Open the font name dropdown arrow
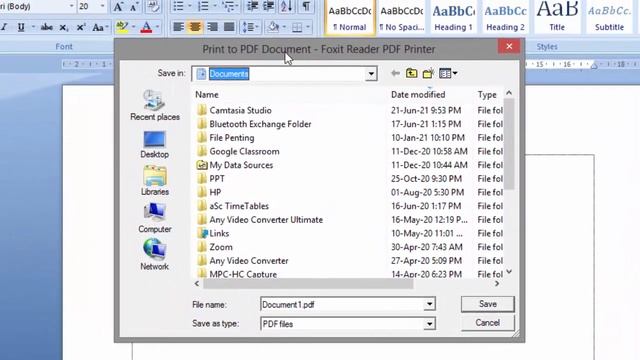Image resolution: width=640 pixels, height=360 pixels. tap(71, 6)
